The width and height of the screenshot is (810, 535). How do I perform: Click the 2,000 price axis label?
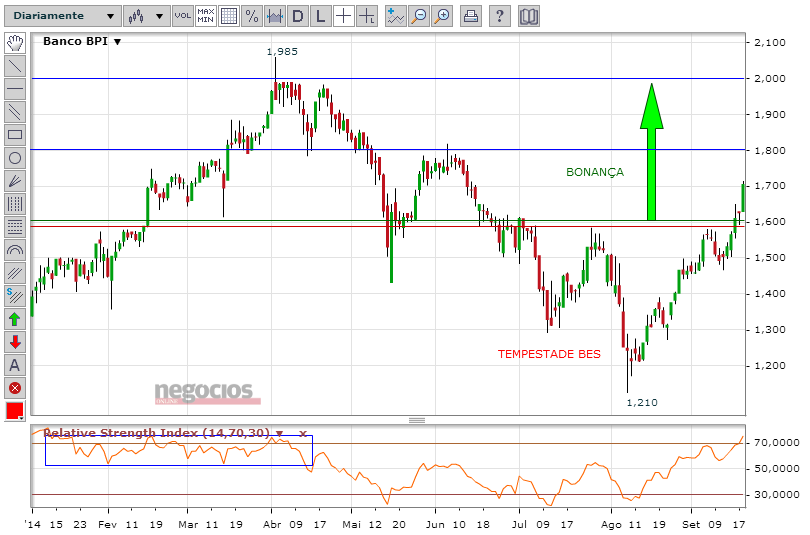tap(770, 78)
